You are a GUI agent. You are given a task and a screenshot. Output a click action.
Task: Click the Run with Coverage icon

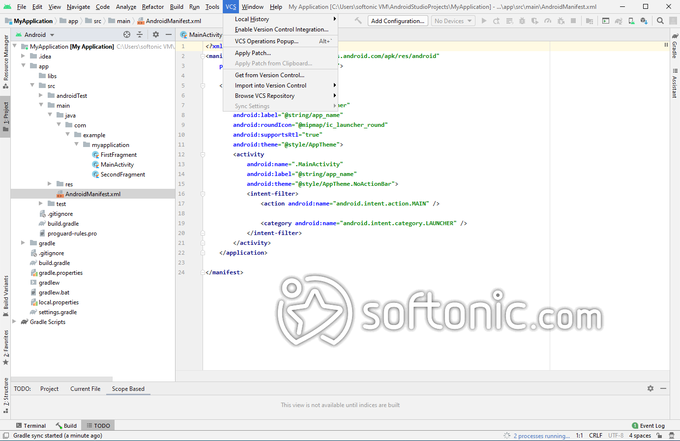[535, 21]
